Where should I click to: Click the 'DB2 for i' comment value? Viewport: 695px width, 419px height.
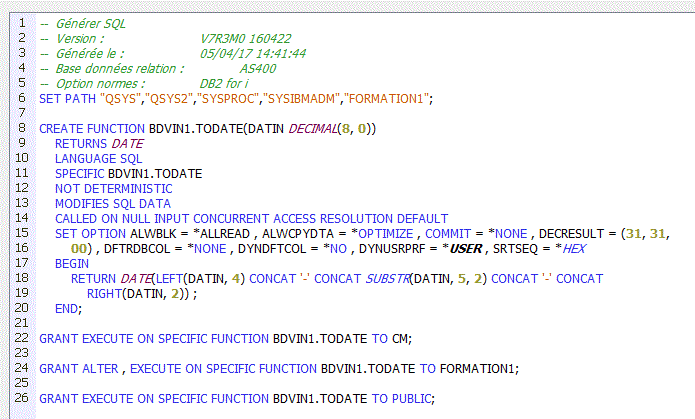click(x=224, y=83)
